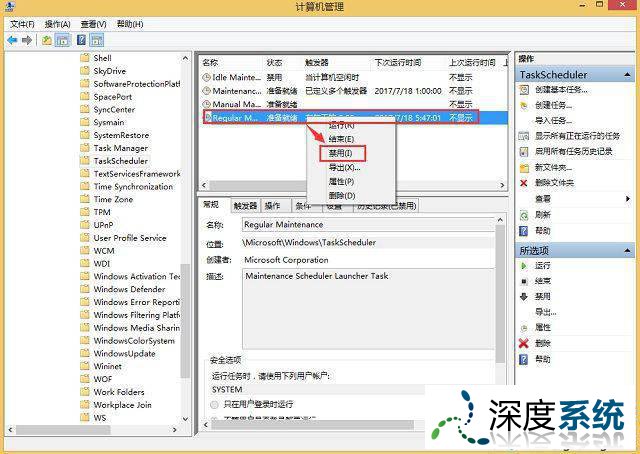
Task: Switch to the 常规 tab
Action: (212, 205)
